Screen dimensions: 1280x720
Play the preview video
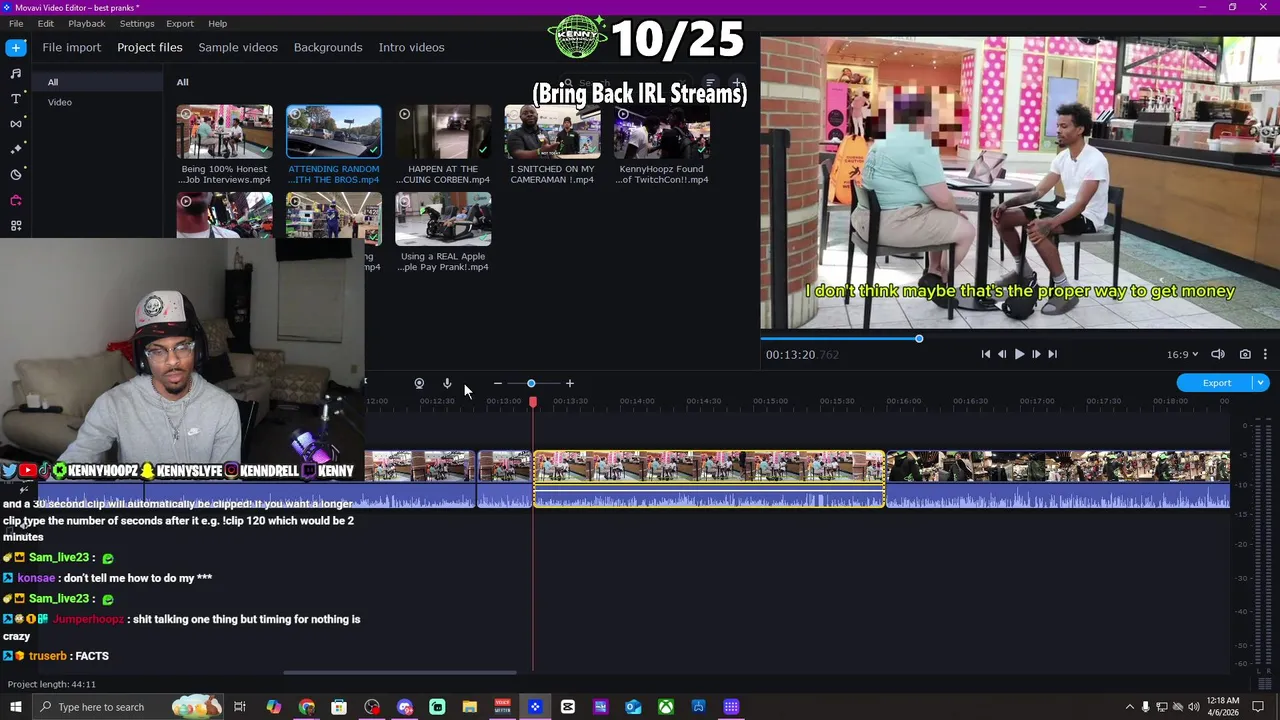click(1019, 354)
